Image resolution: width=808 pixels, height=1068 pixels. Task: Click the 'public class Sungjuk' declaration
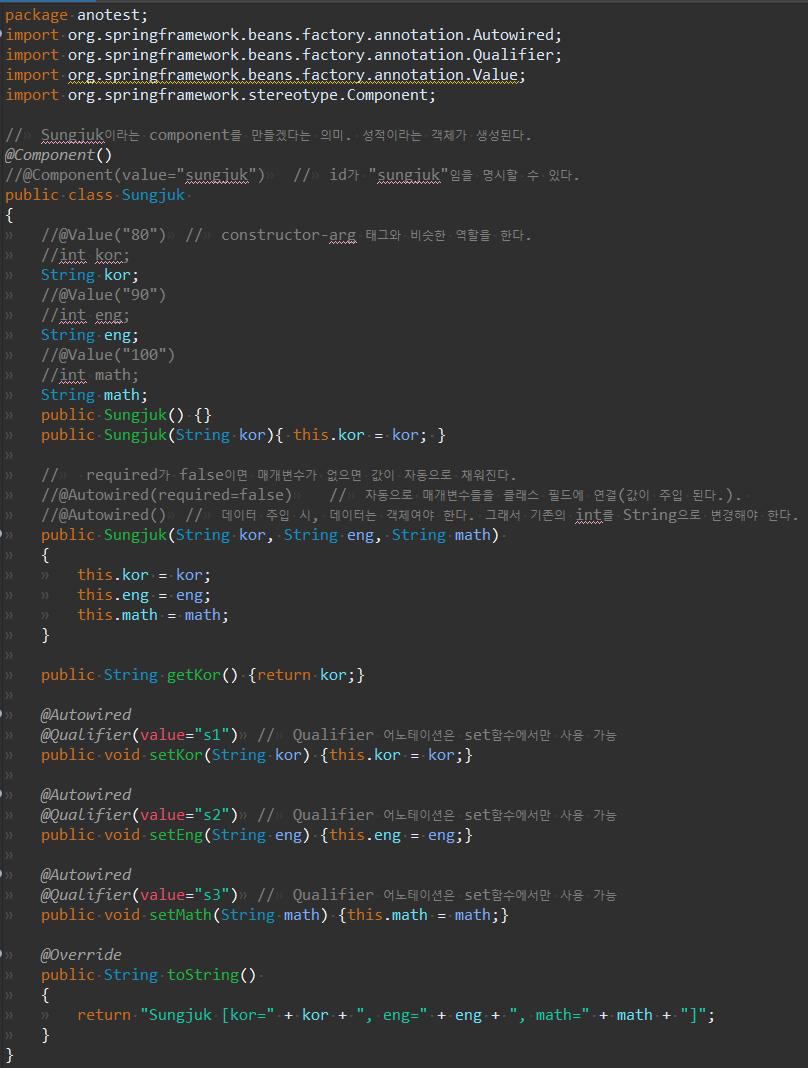[95, 195]
